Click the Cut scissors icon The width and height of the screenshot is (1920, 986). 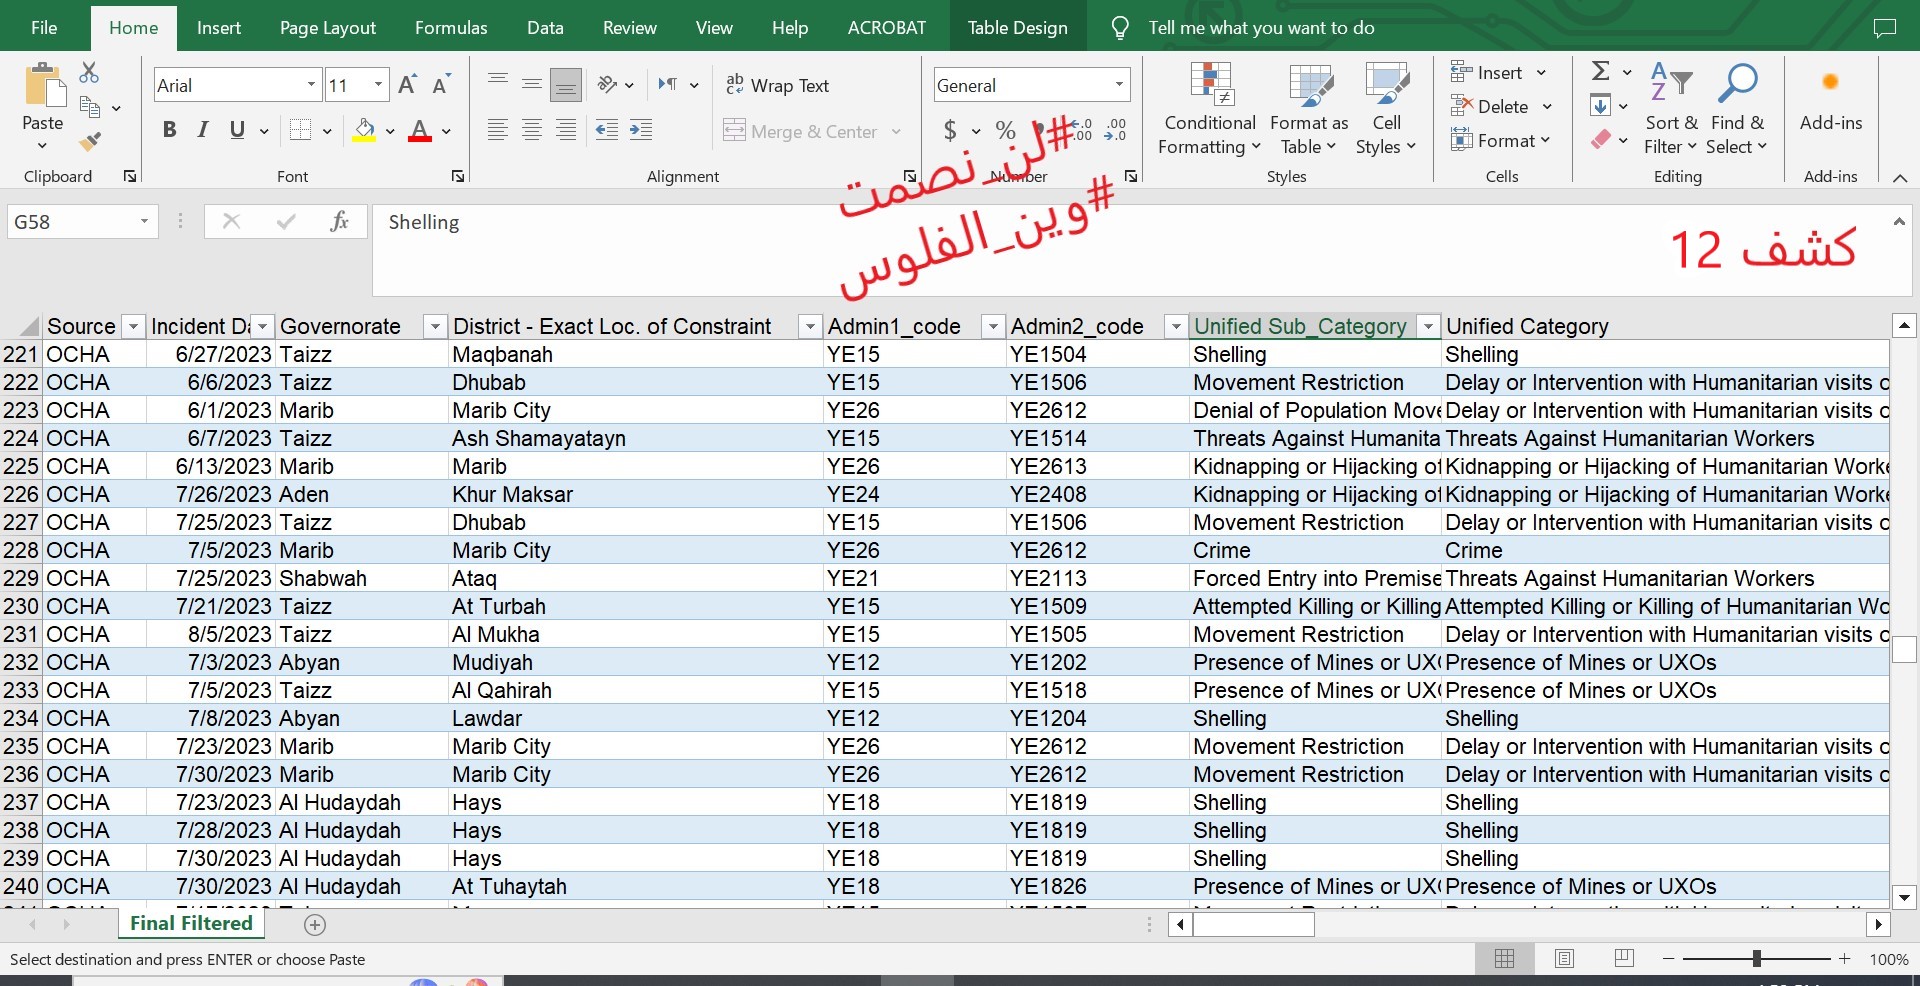point(89,73)
